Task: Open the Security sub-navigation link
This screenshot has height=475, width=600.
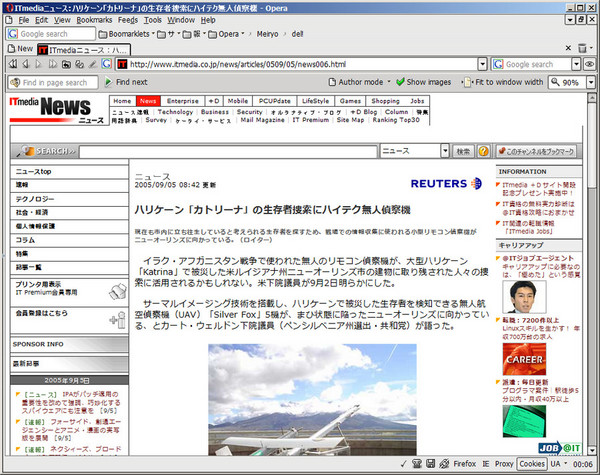Action: (x=249, y=112)
